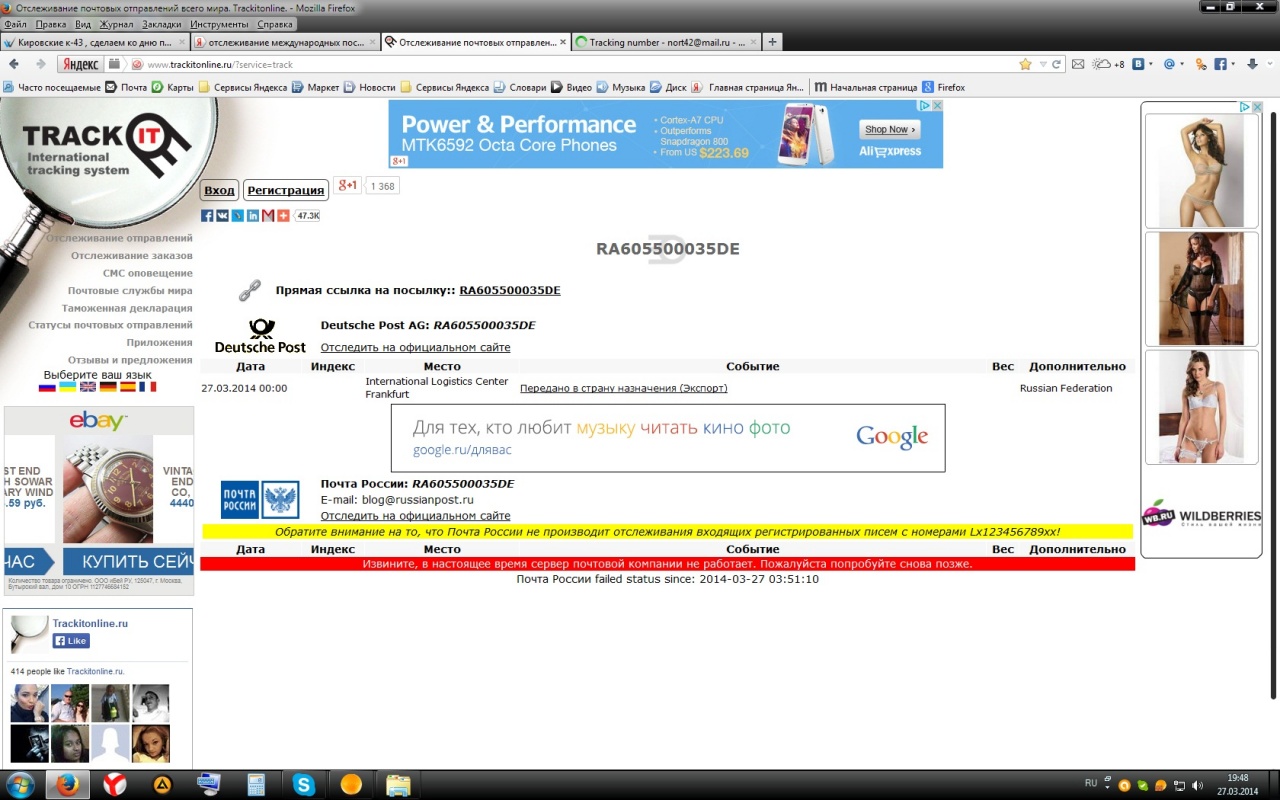Open the Mail.ru @ toolbar dropdown
The height and width of the screenshot is (800, 1280).
point(1182,64)
